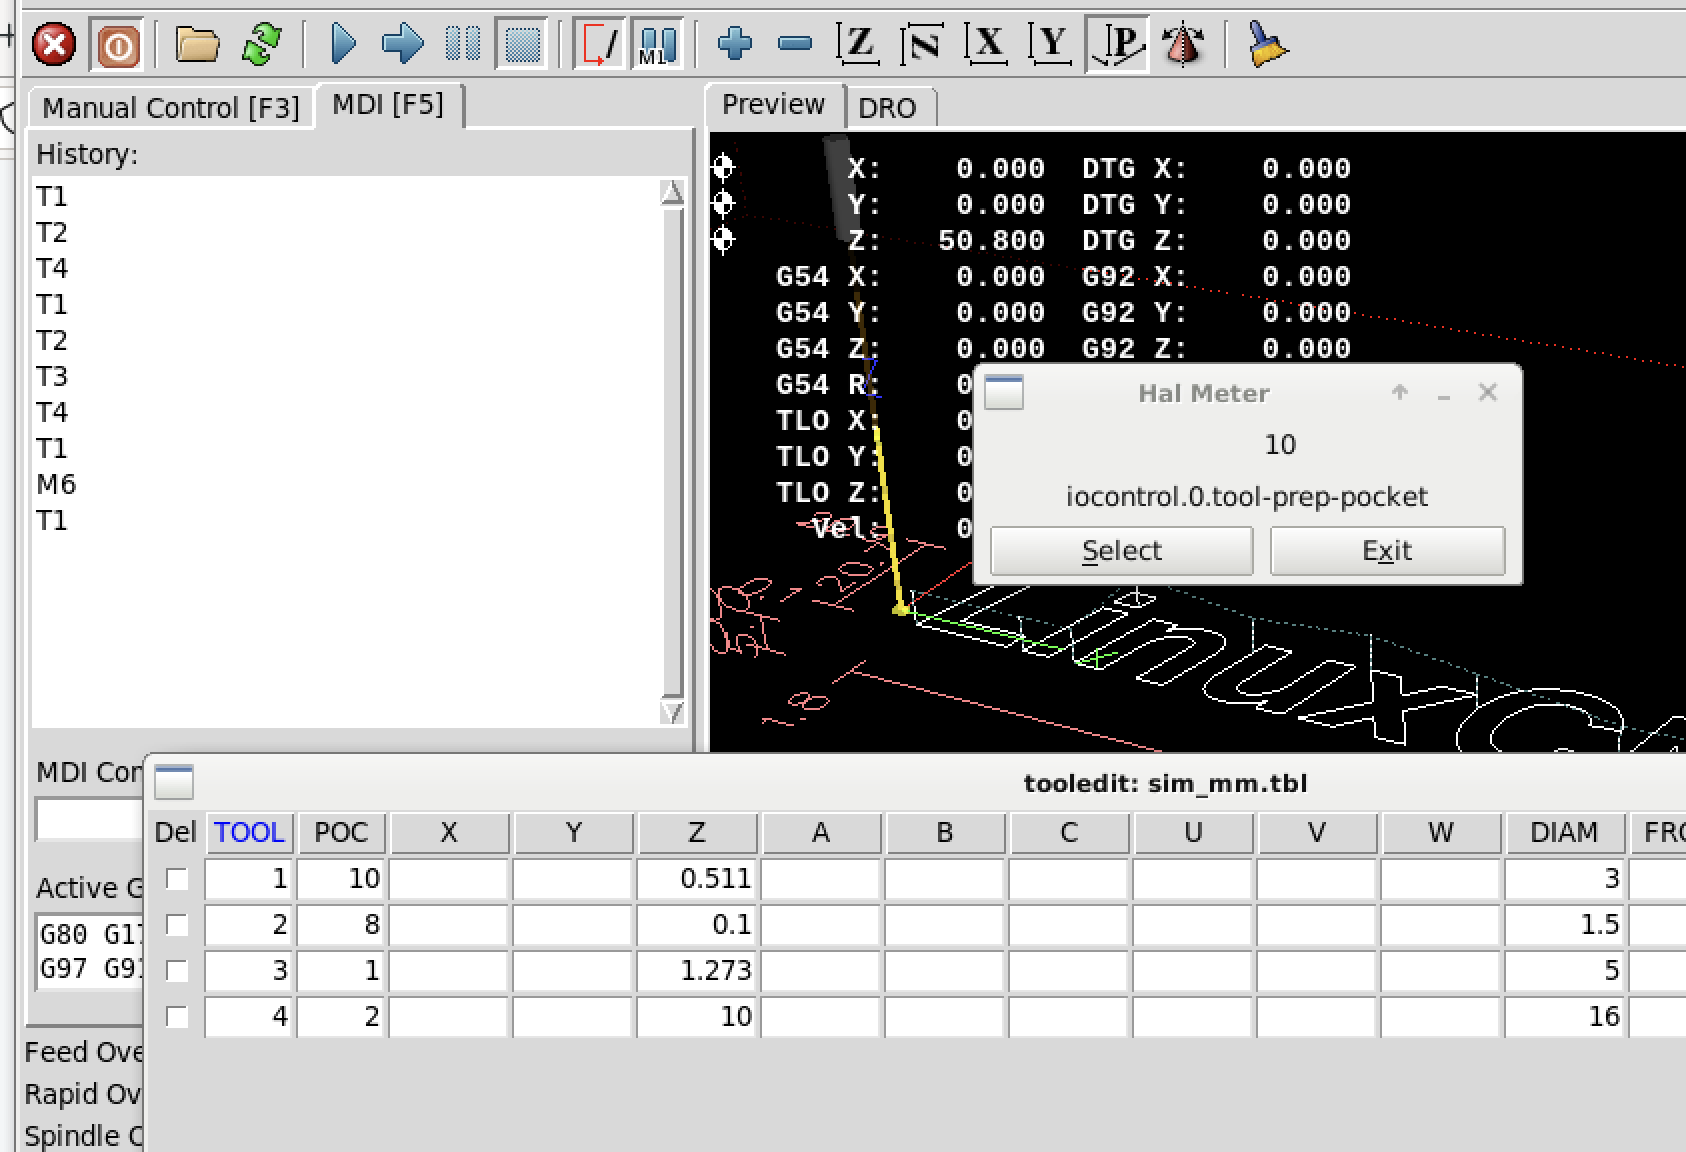This screenshot has height=1152, width=1686.
Task: Set preview to X view
Action: click(x=987, y=45)
